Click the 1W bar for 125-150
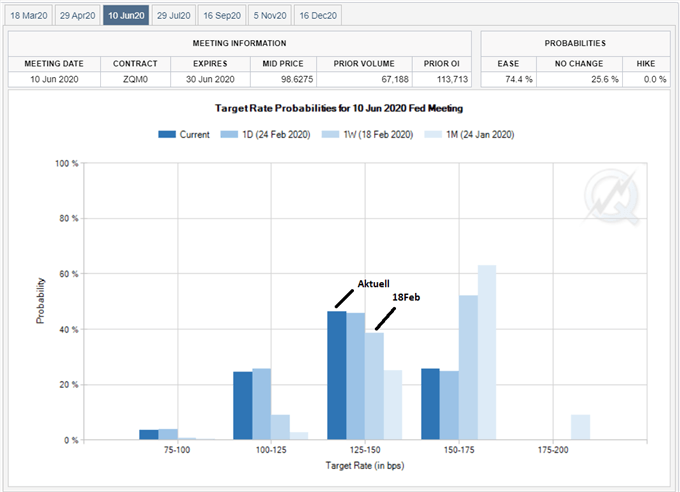Screen dimensions: 680x492 [x=374, y=386]
